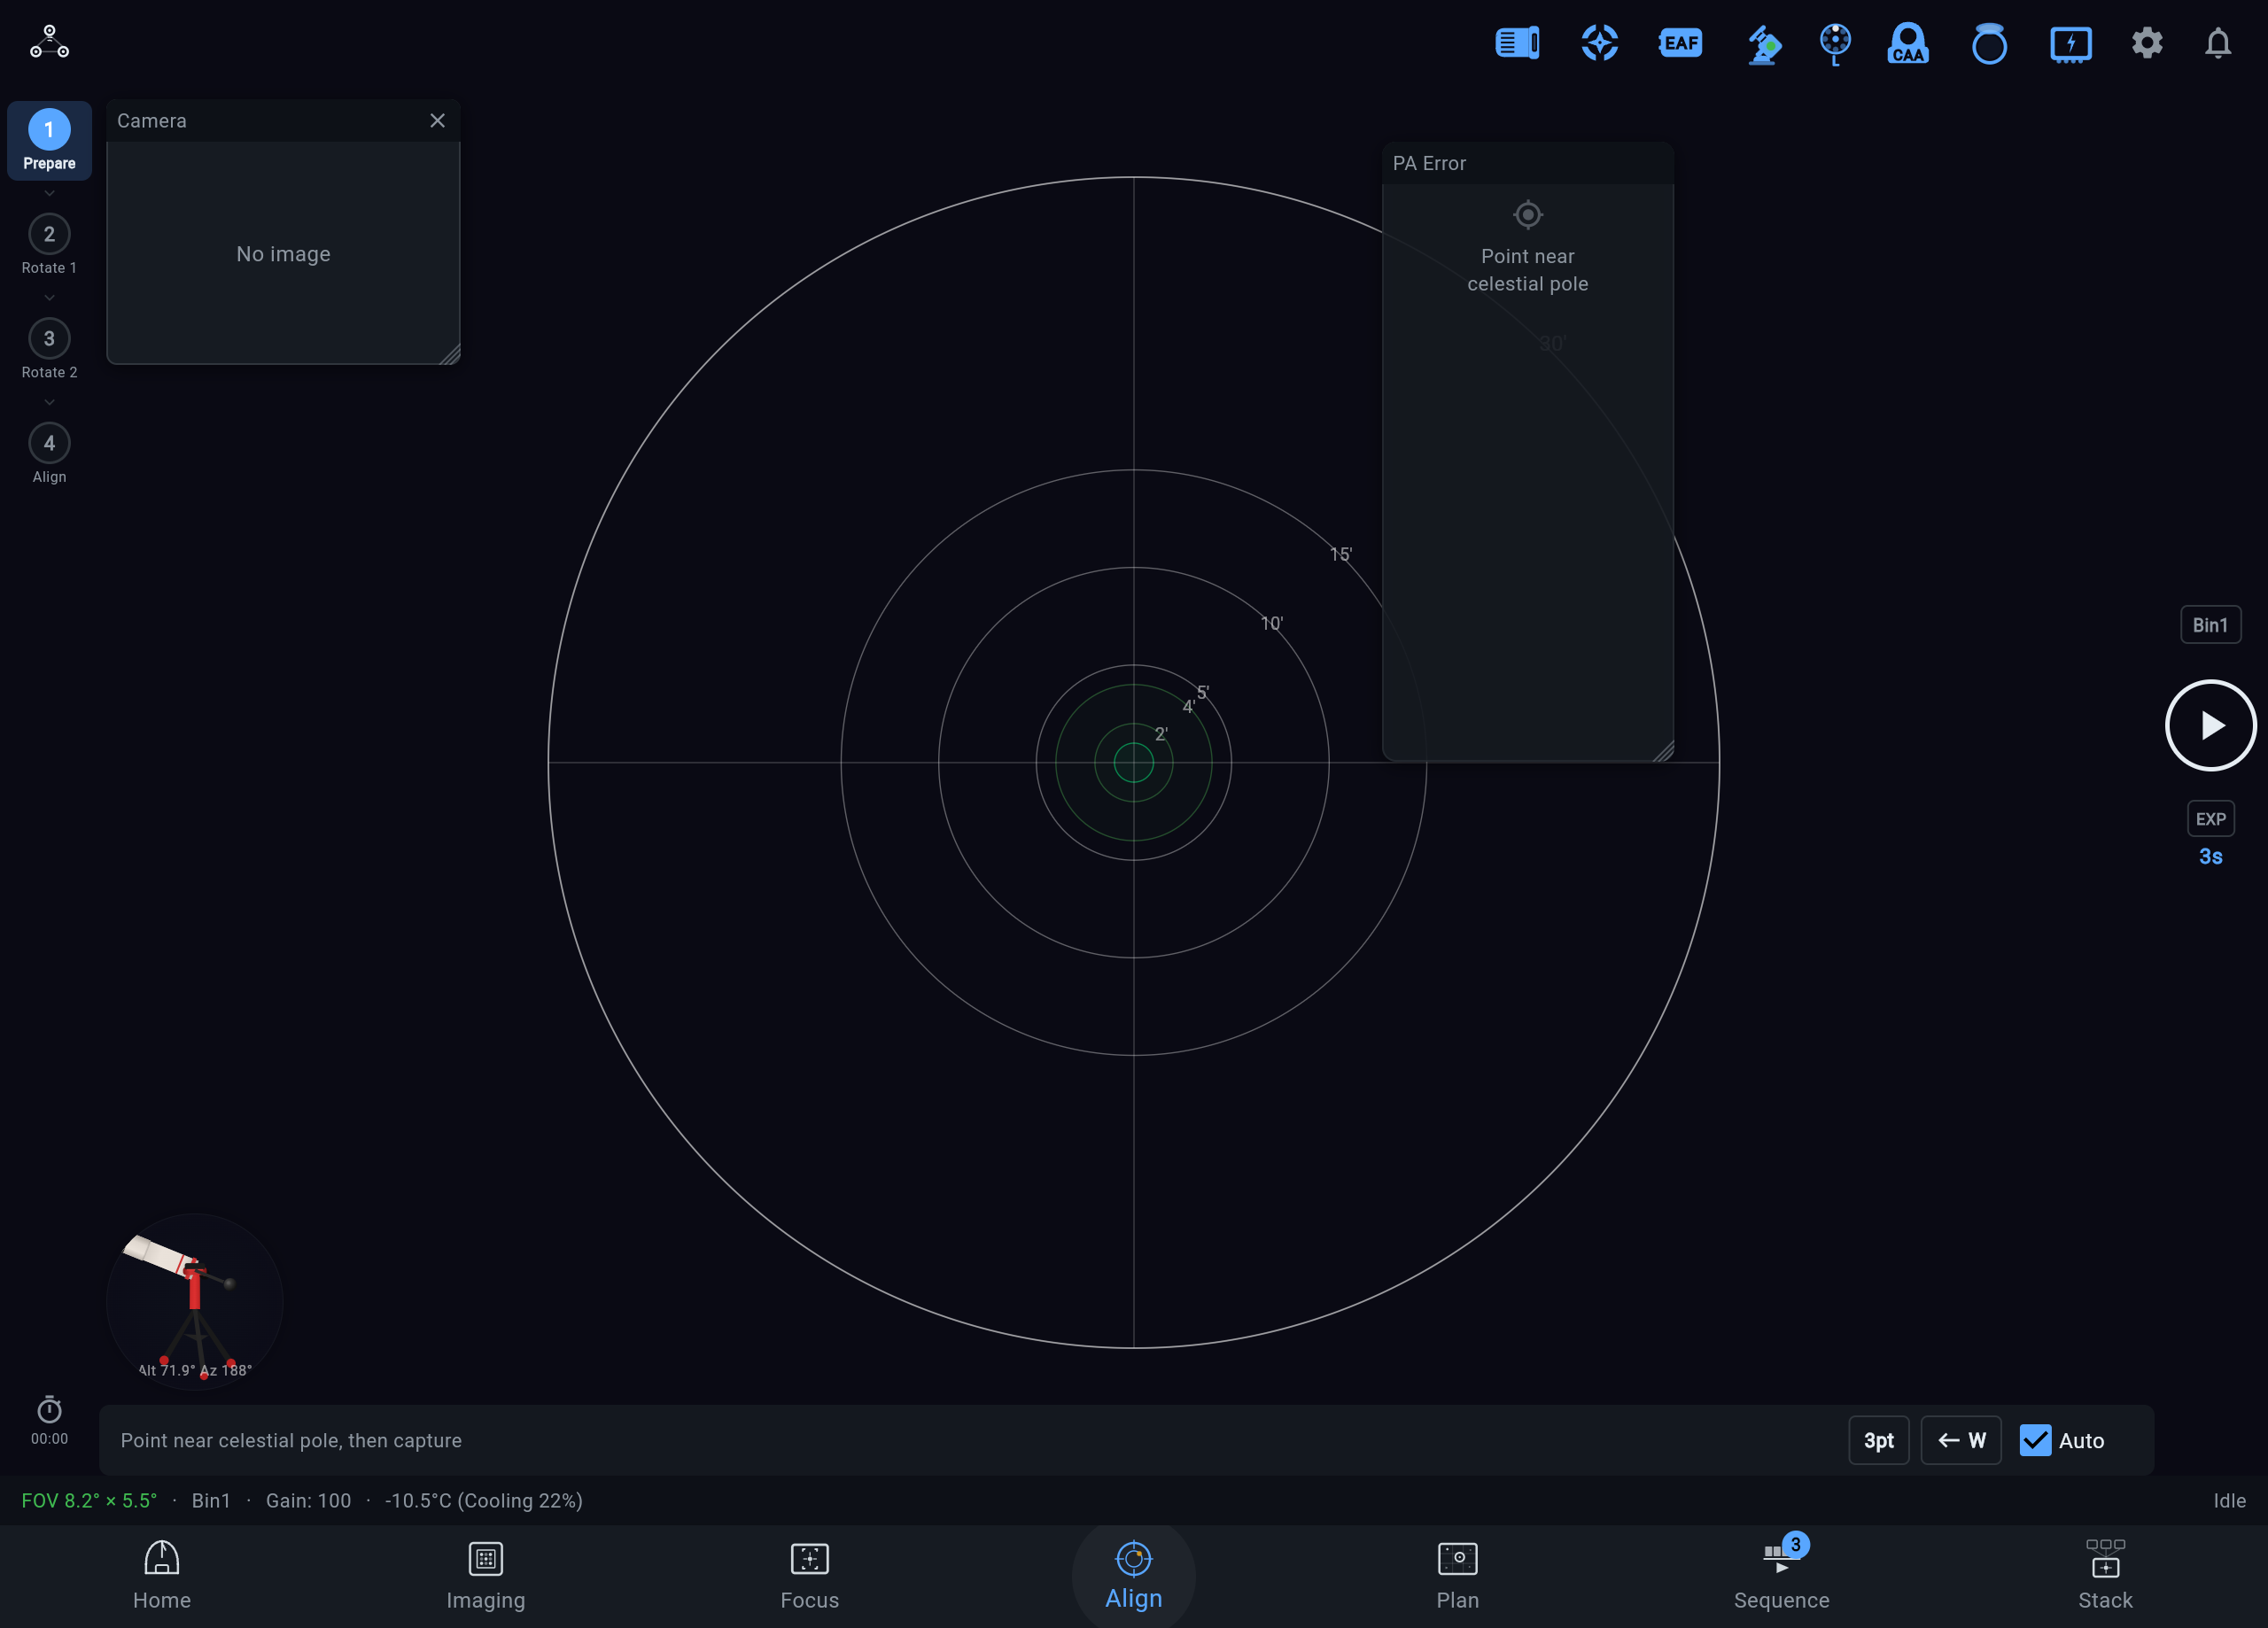This screenshot has height=1628, width=2268.
Task: Click the 3s exposure value
Action: (2210, 856)
